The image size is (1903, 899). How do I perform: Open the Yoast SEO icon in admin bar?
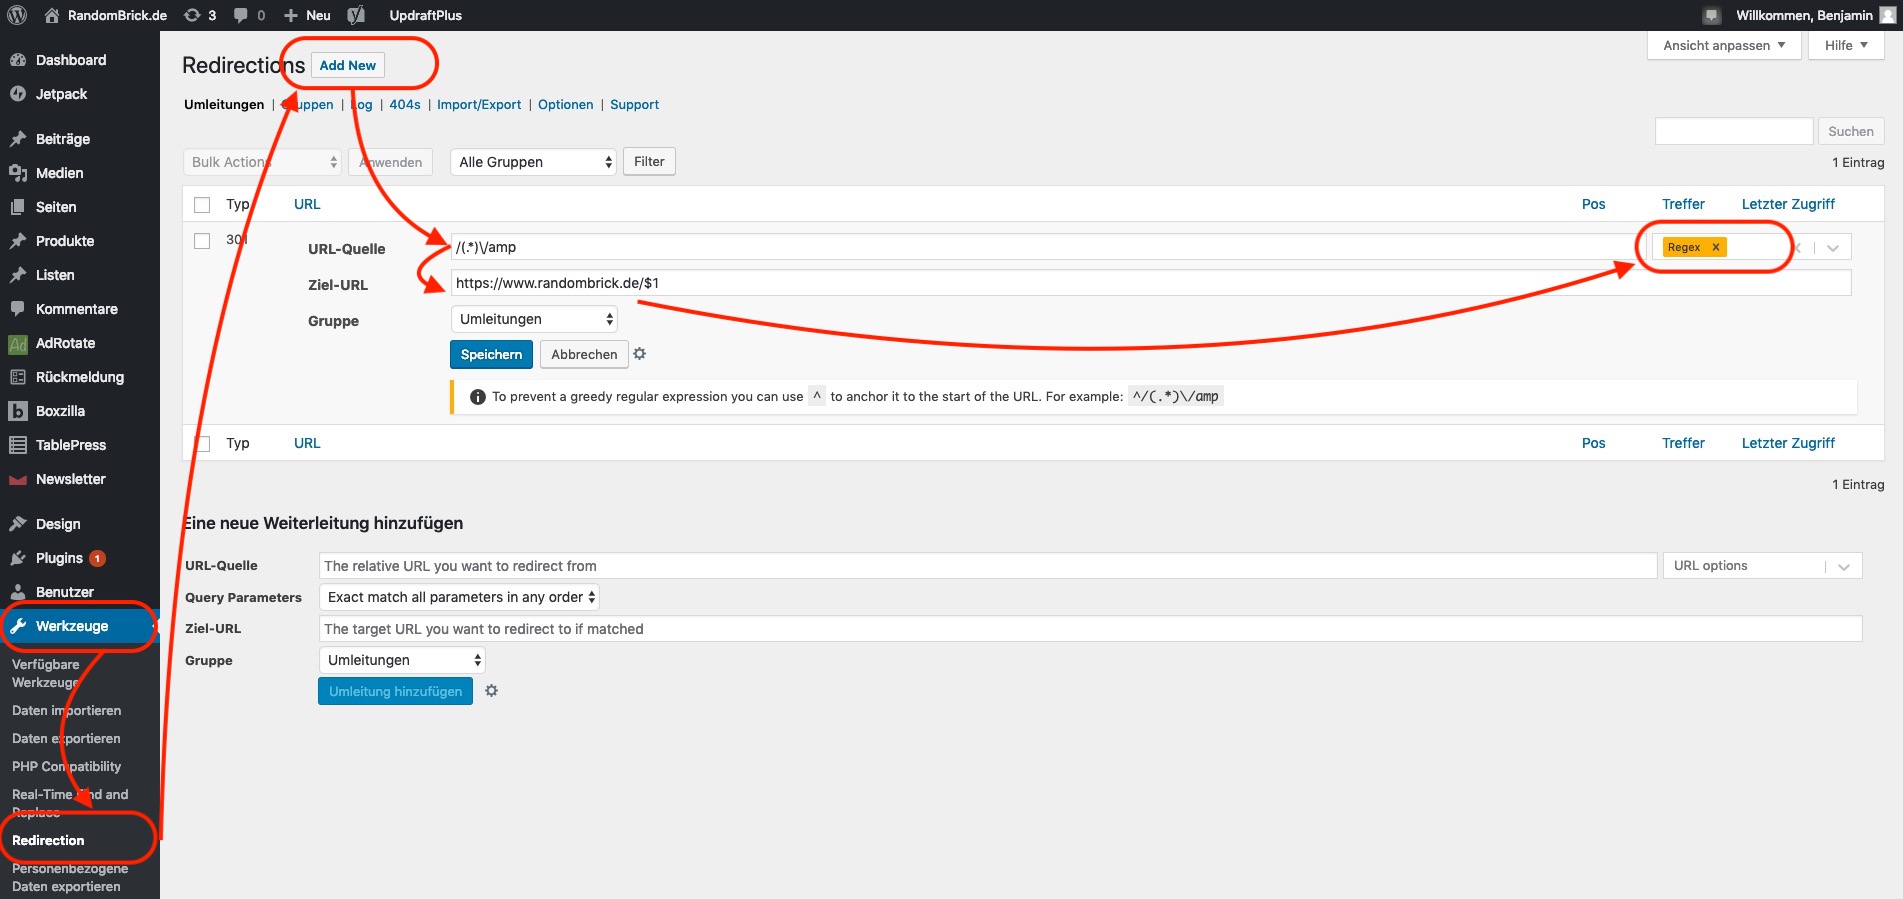356,15
